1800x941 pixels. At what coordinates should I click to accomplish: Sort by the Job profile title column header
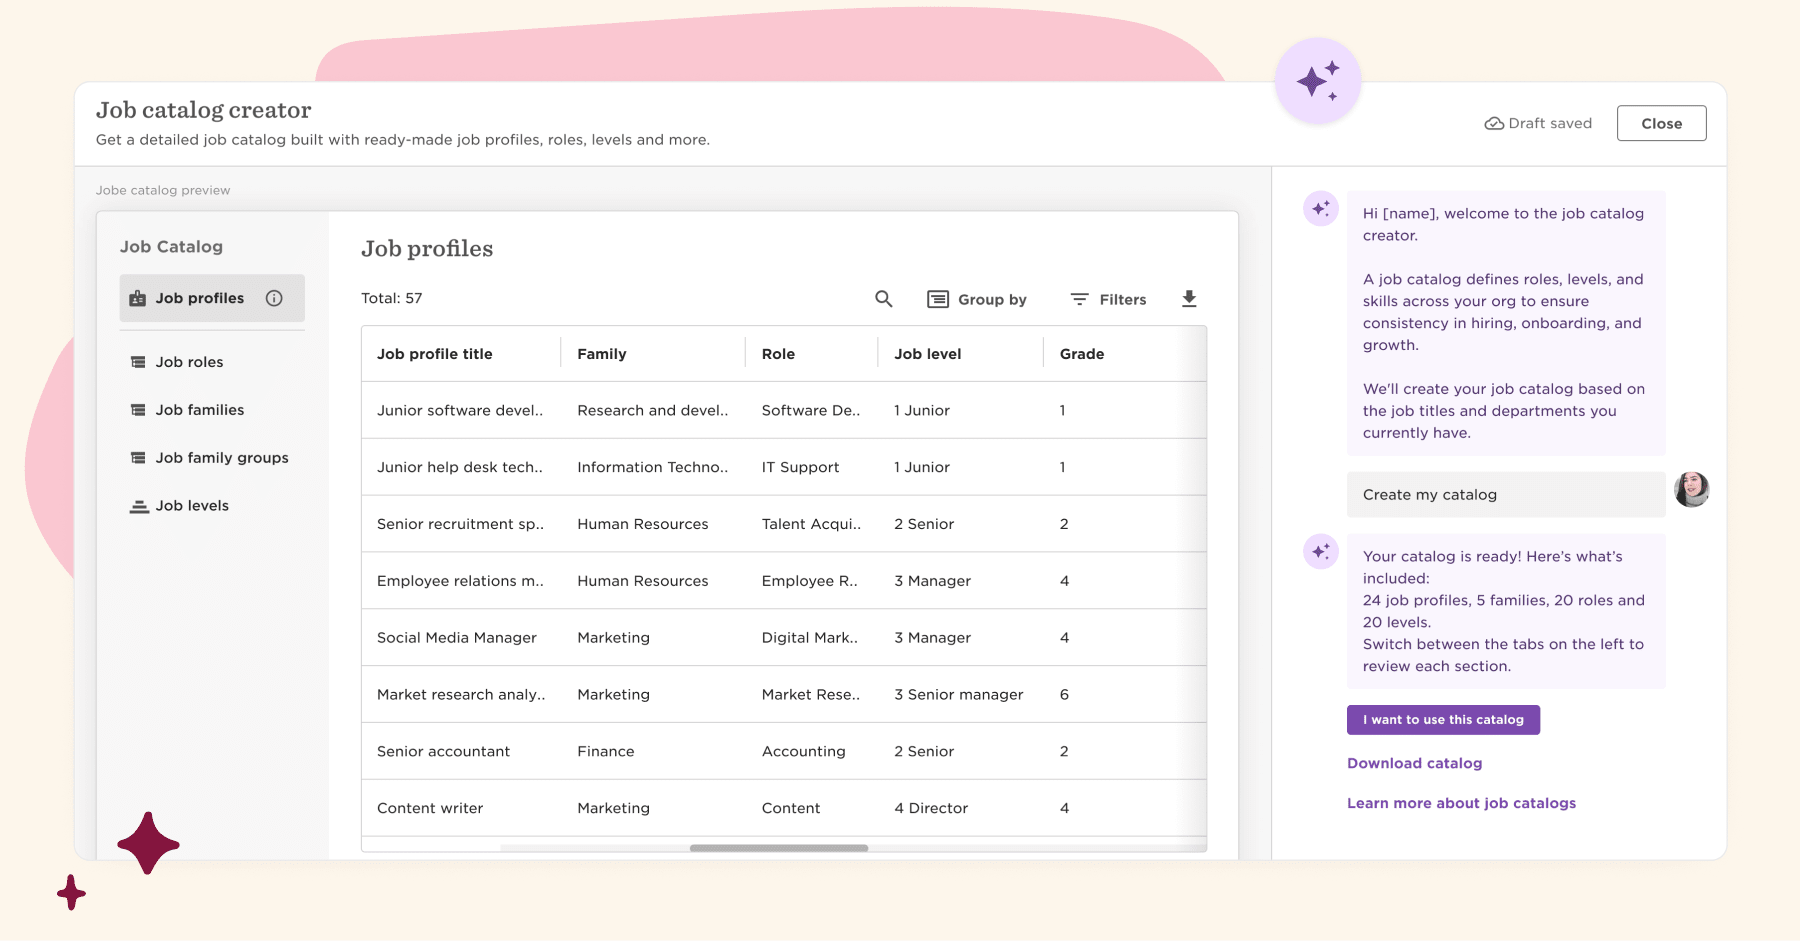pos(435,354)
